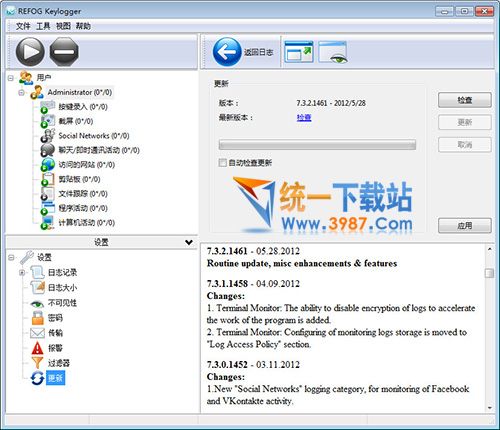
Task: Start monitoring with the play button
Action: 30,52
